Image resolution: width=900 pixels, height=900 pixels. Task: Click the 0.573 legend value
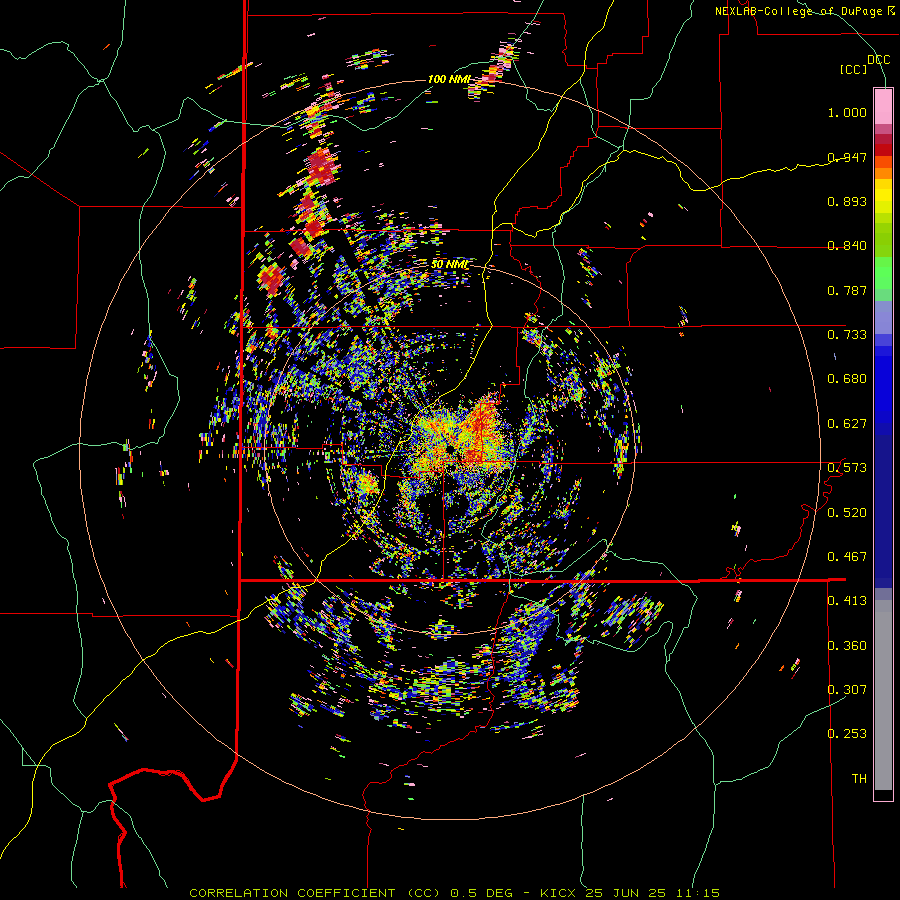pos(847,468)
